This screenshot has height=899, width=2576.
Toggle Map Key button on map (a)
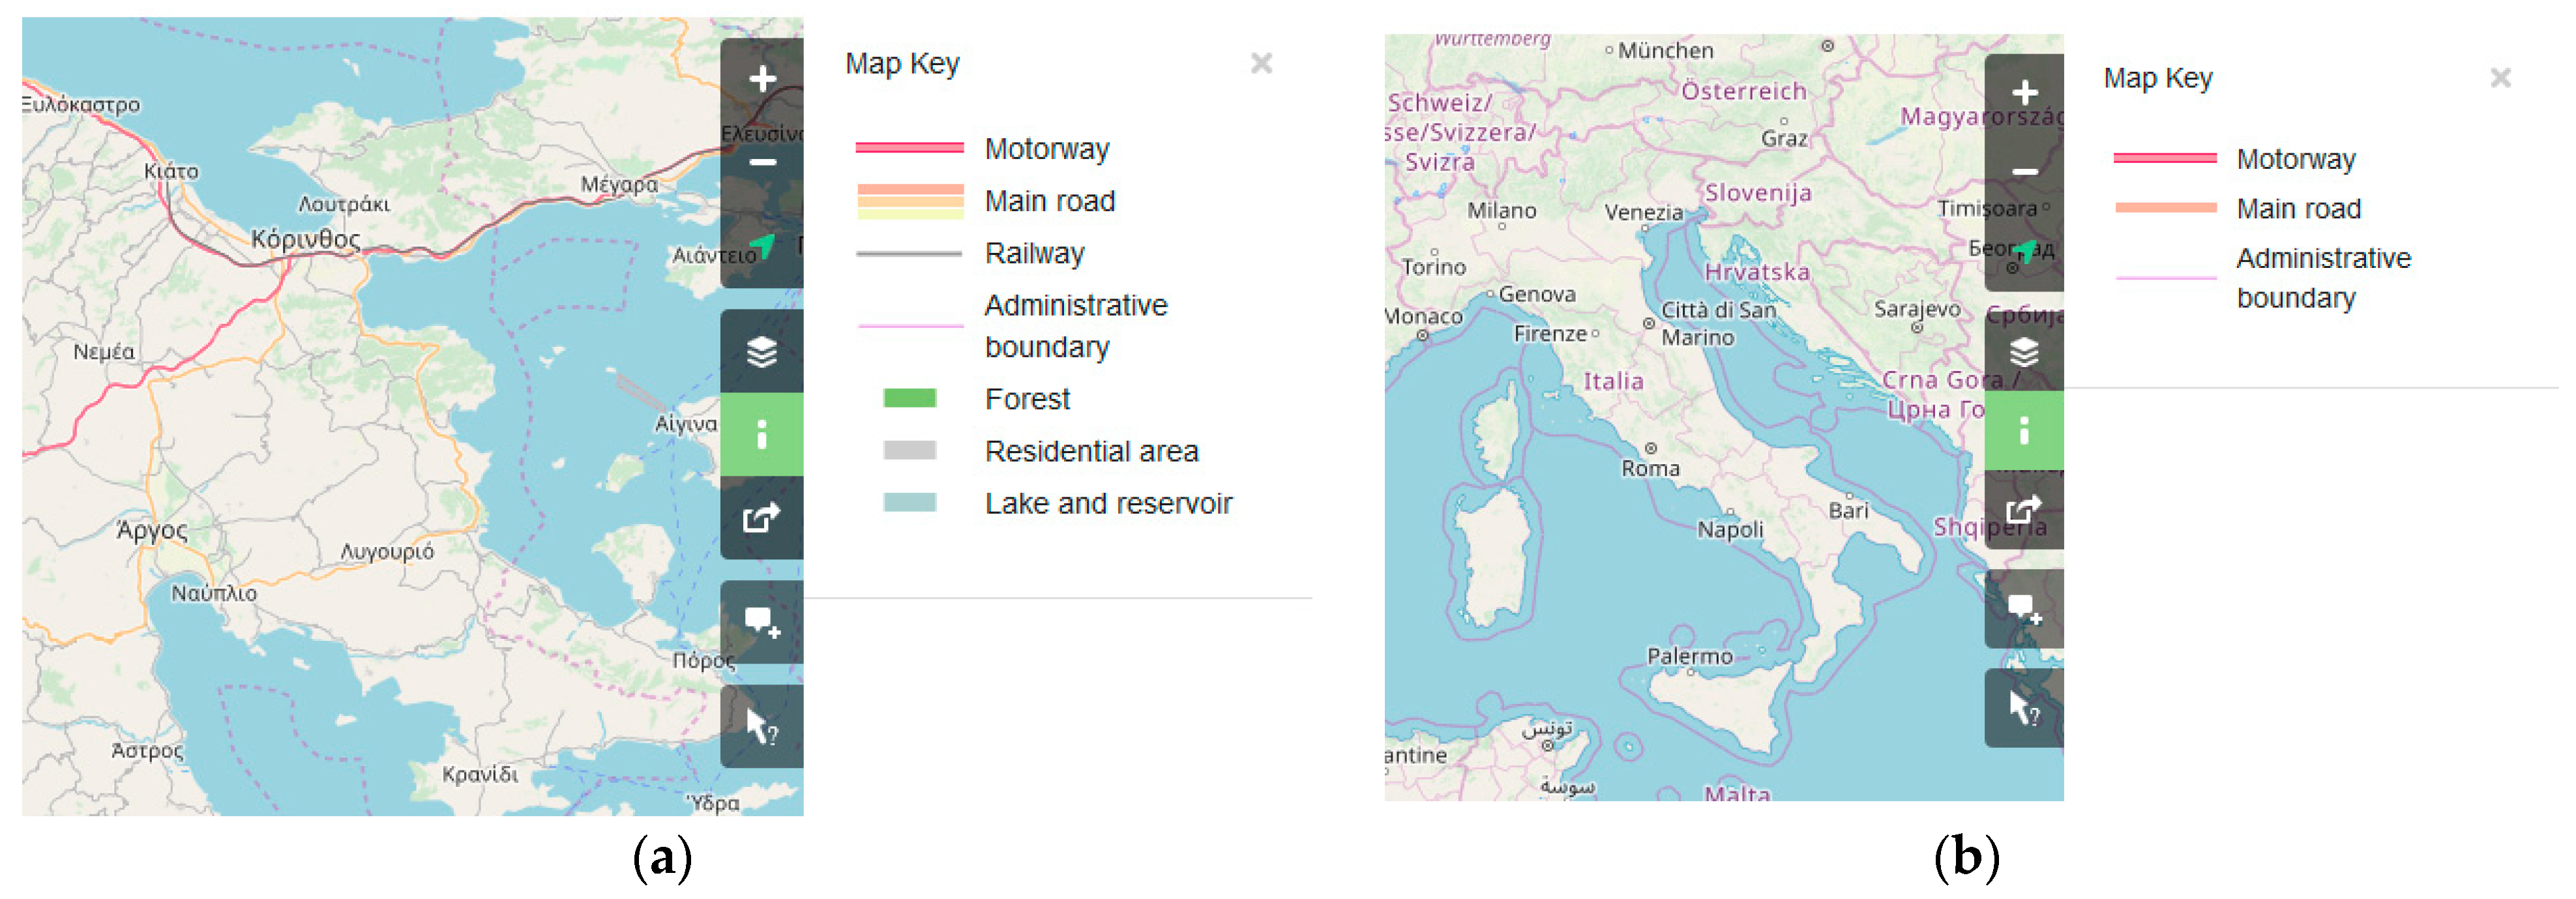point(762,434)
